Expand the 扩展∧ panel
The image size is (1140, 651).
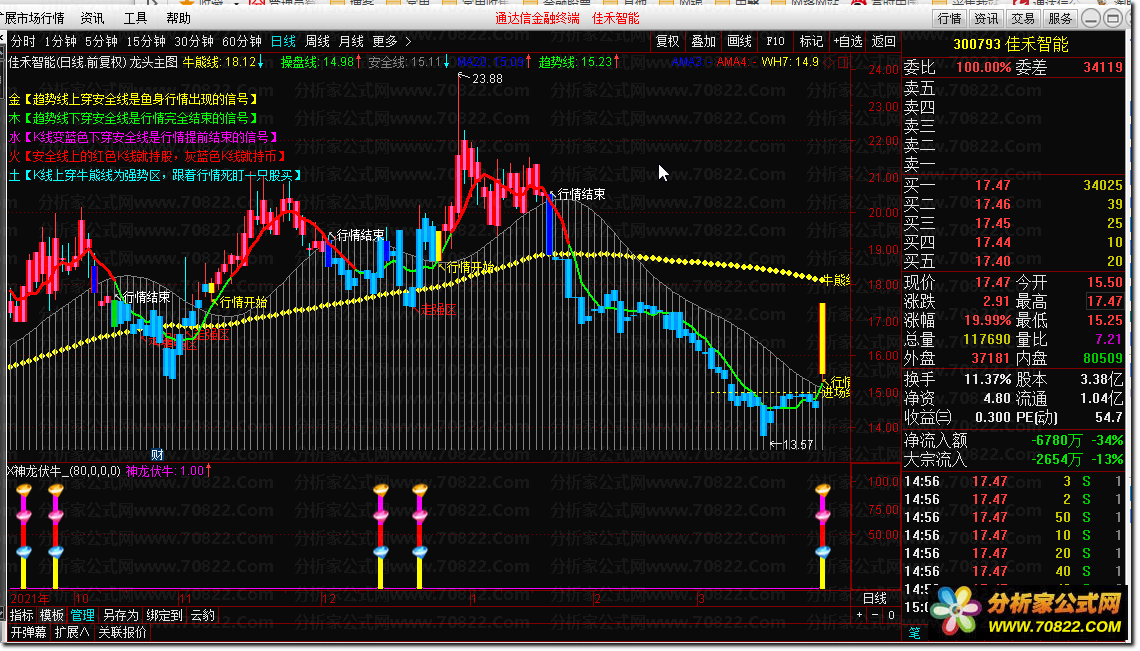tap(72, 633)
